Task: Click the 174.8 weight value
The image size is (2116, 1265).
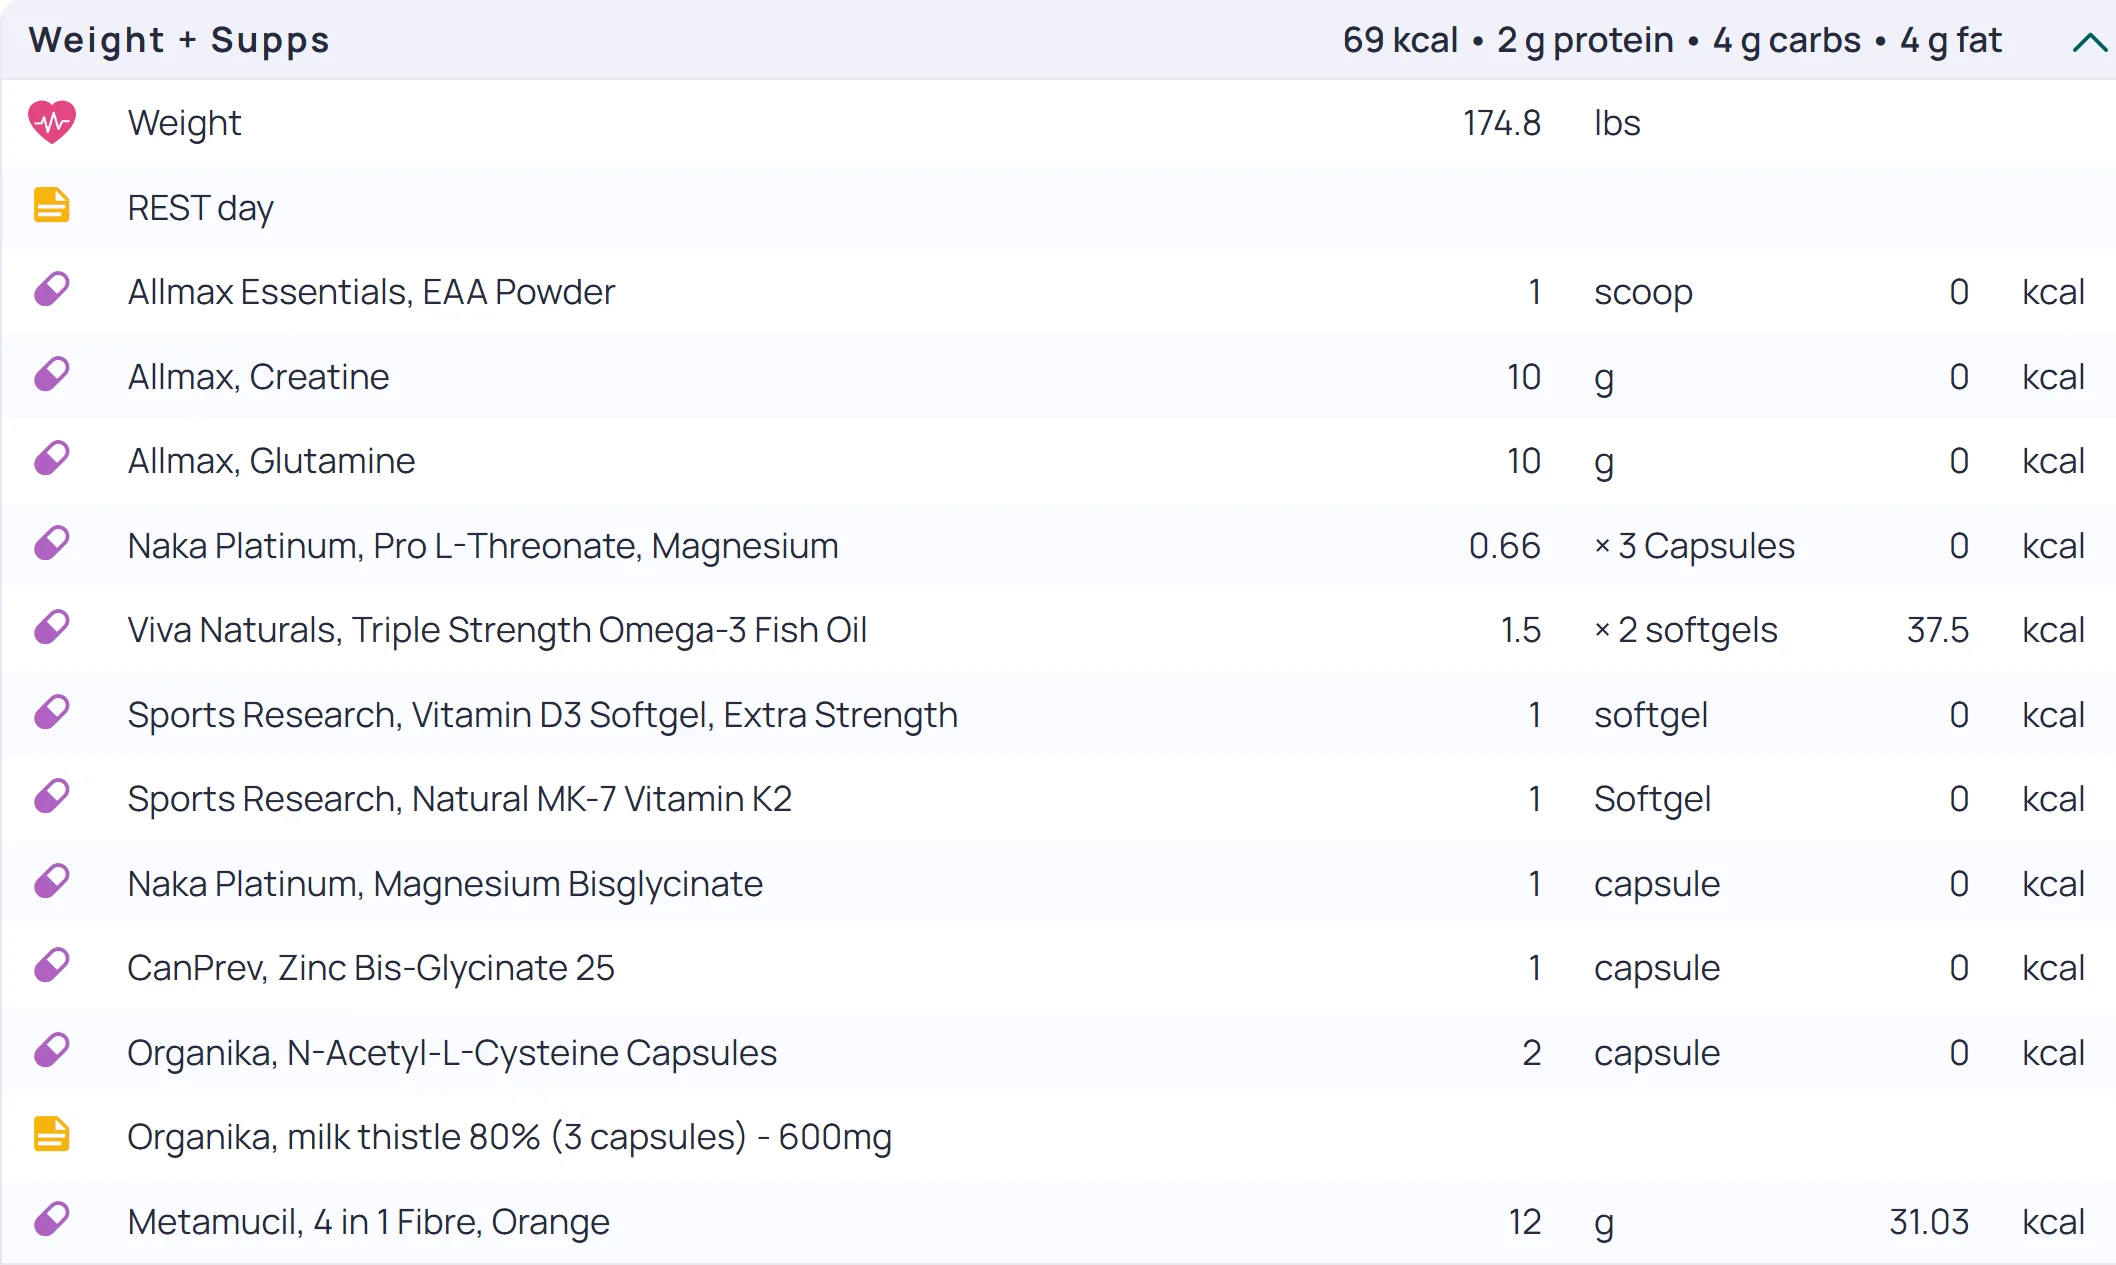Action: pos(1502,124)
